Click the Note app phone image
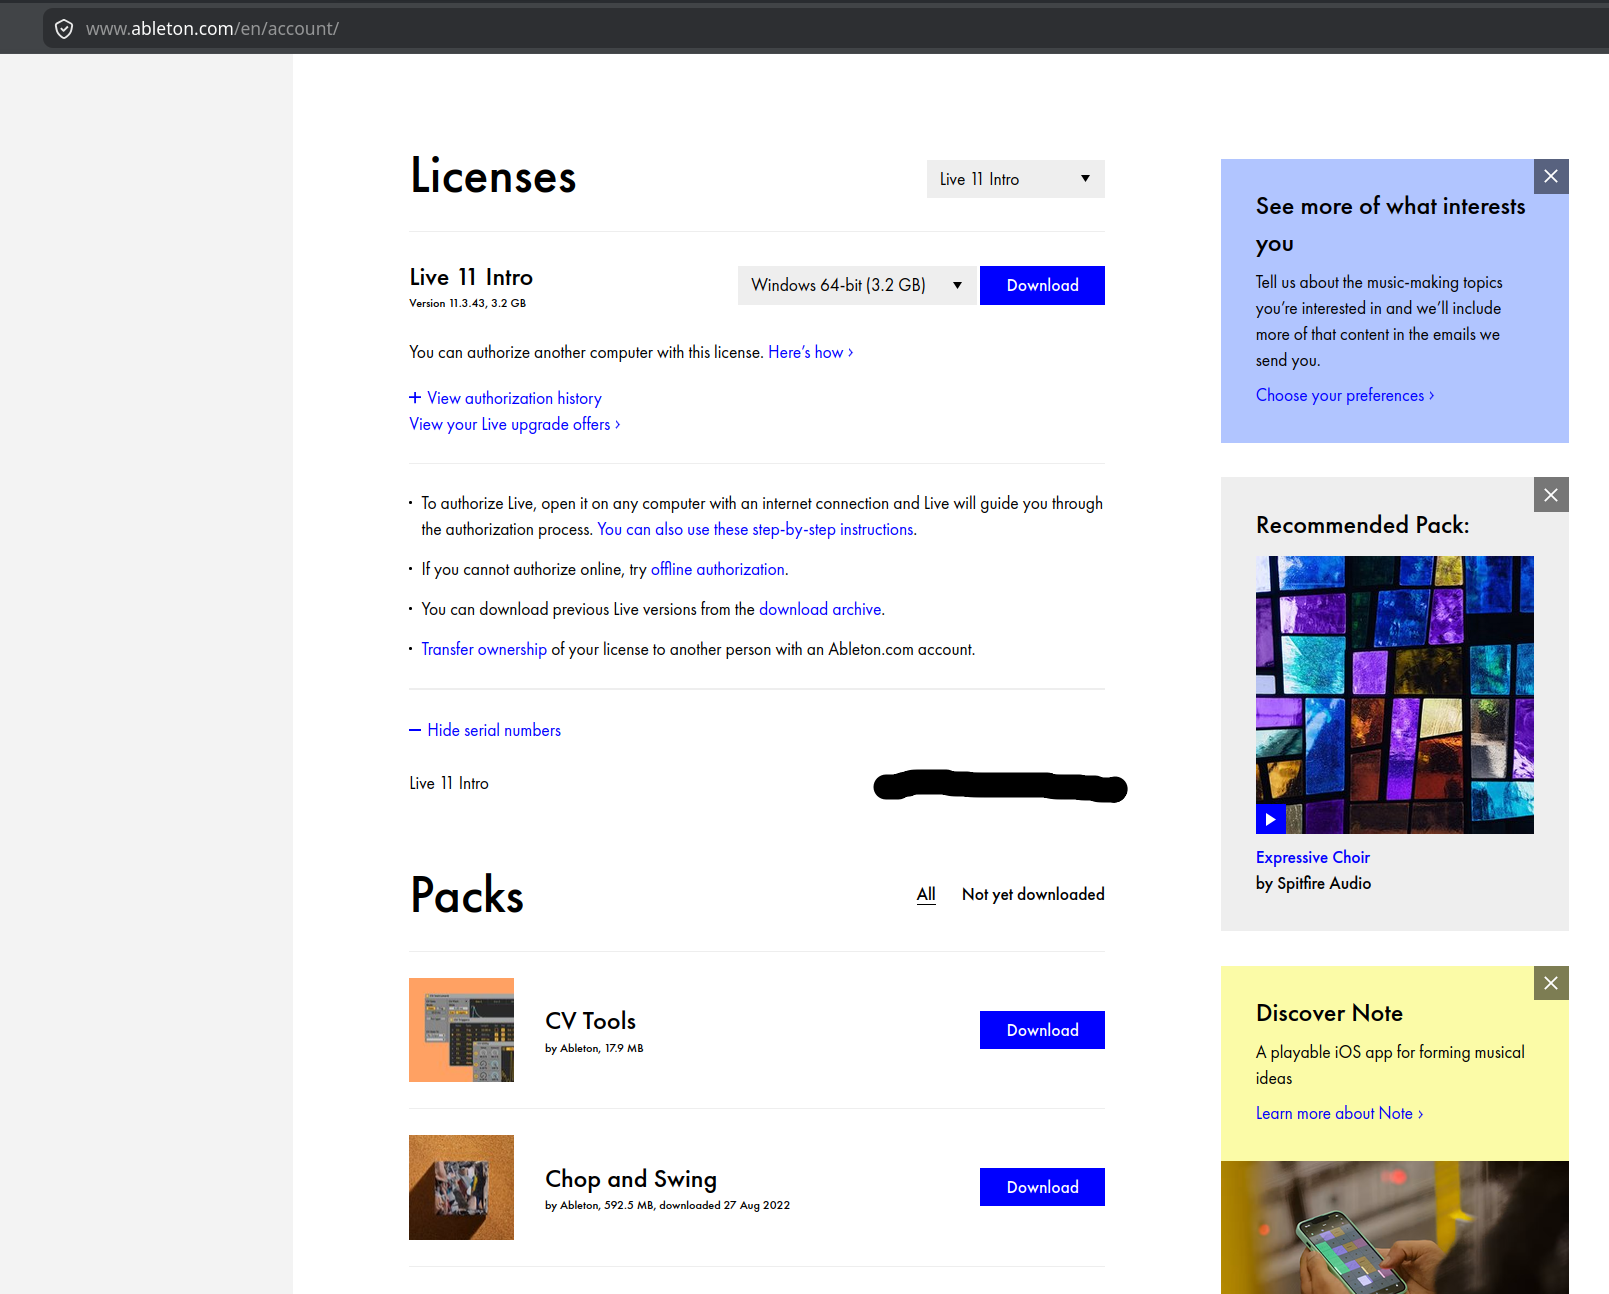 1395,1227
